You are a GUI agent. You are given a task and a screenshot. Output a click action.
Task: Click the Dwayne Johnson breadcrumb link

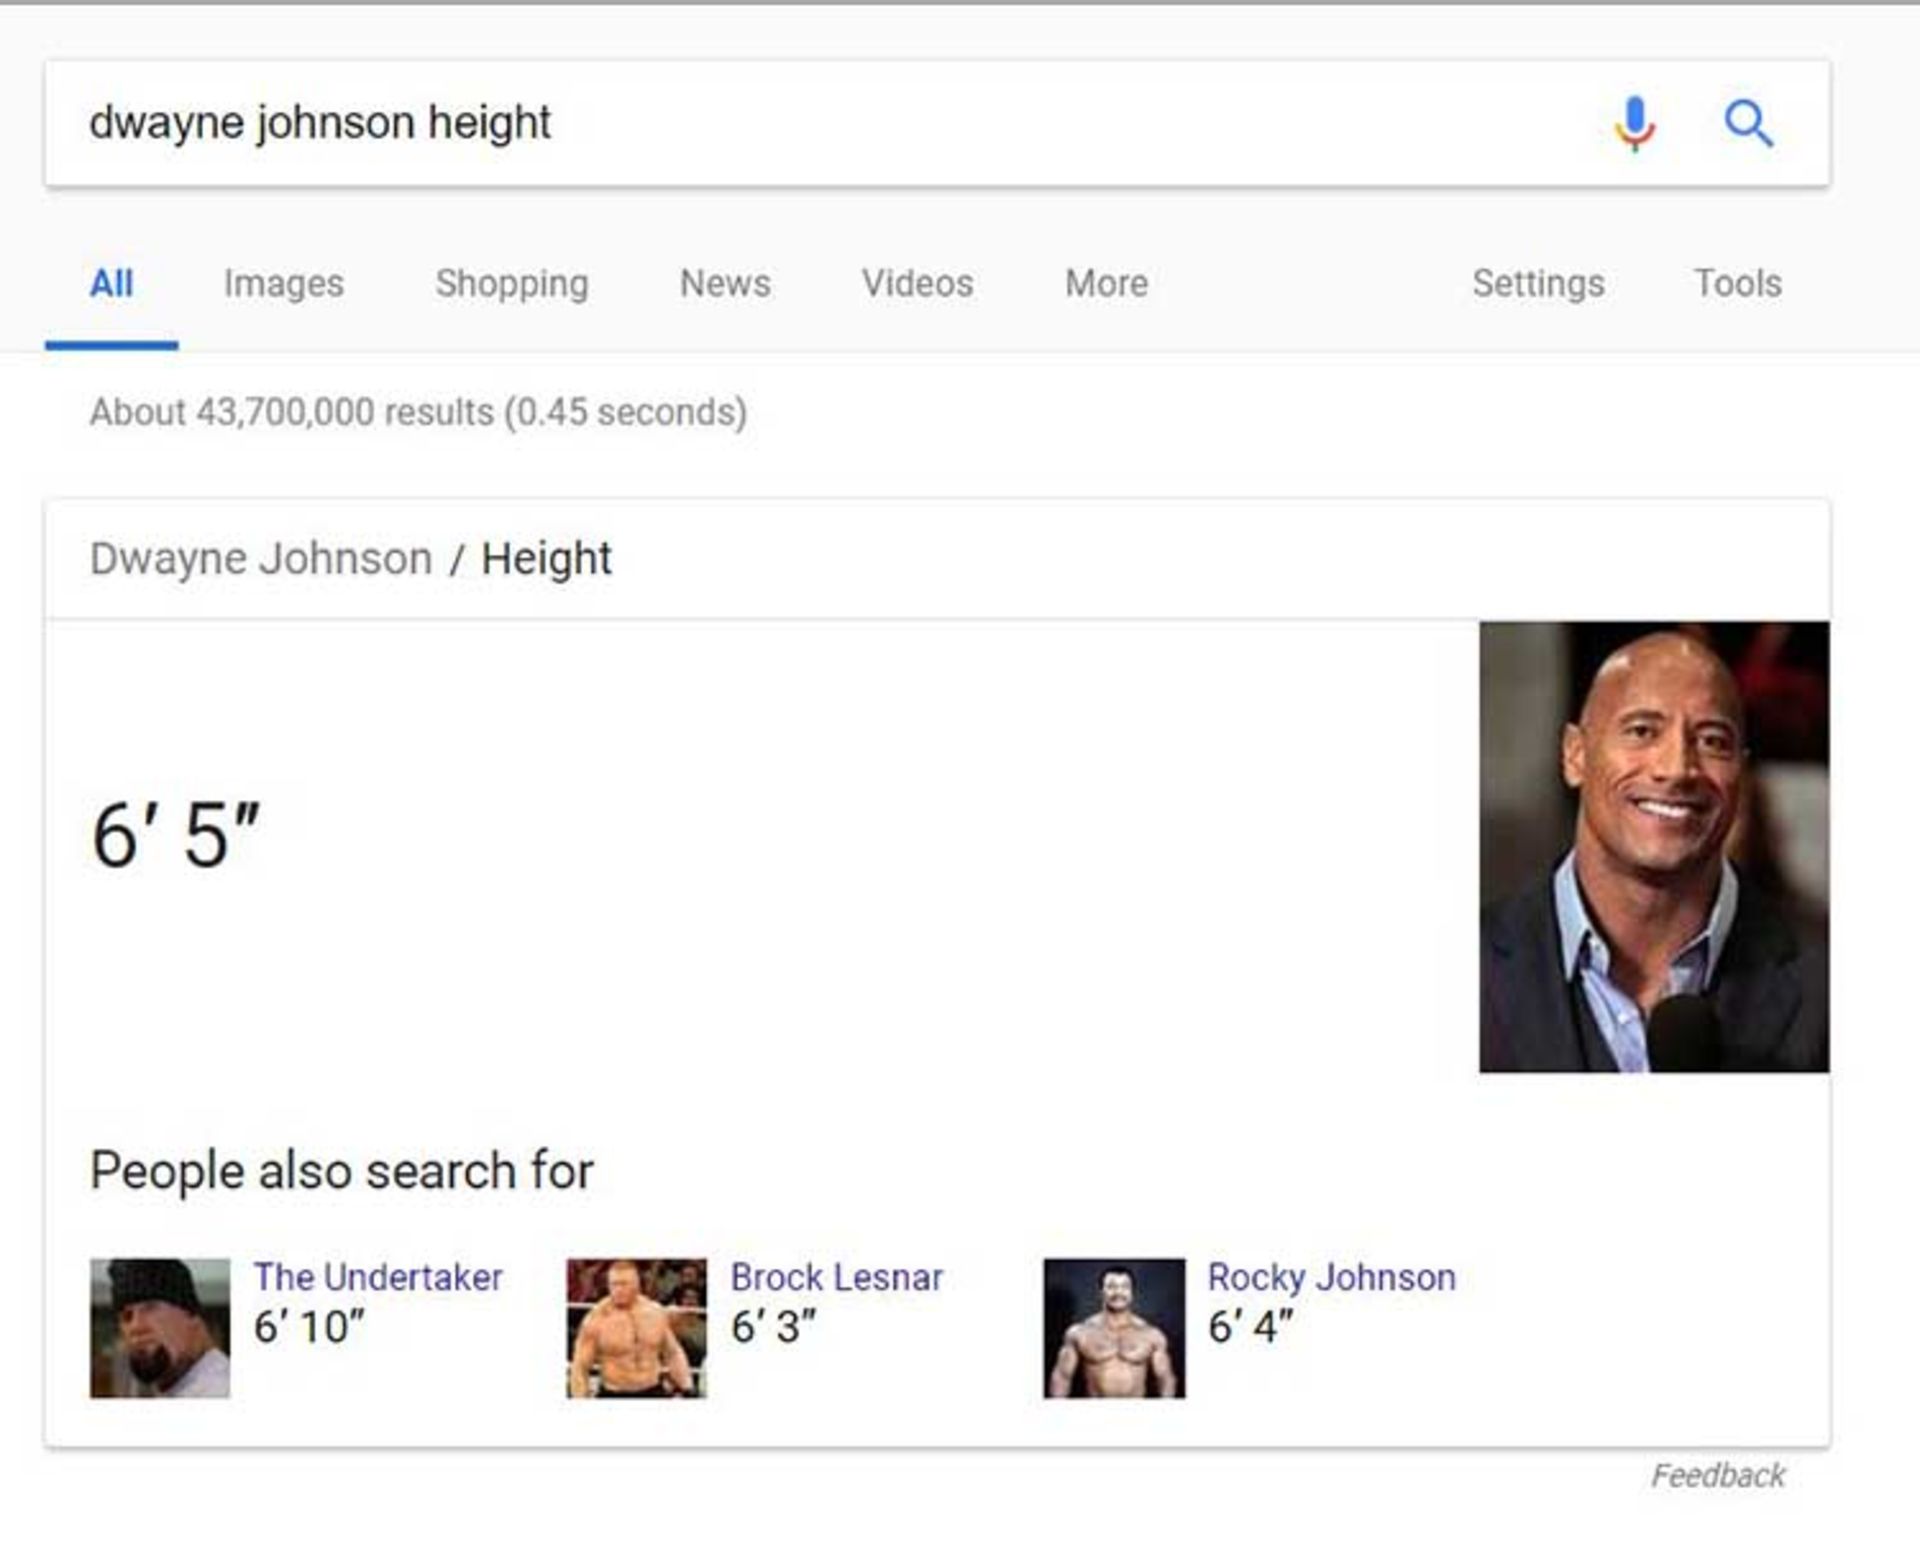[261, 559]
